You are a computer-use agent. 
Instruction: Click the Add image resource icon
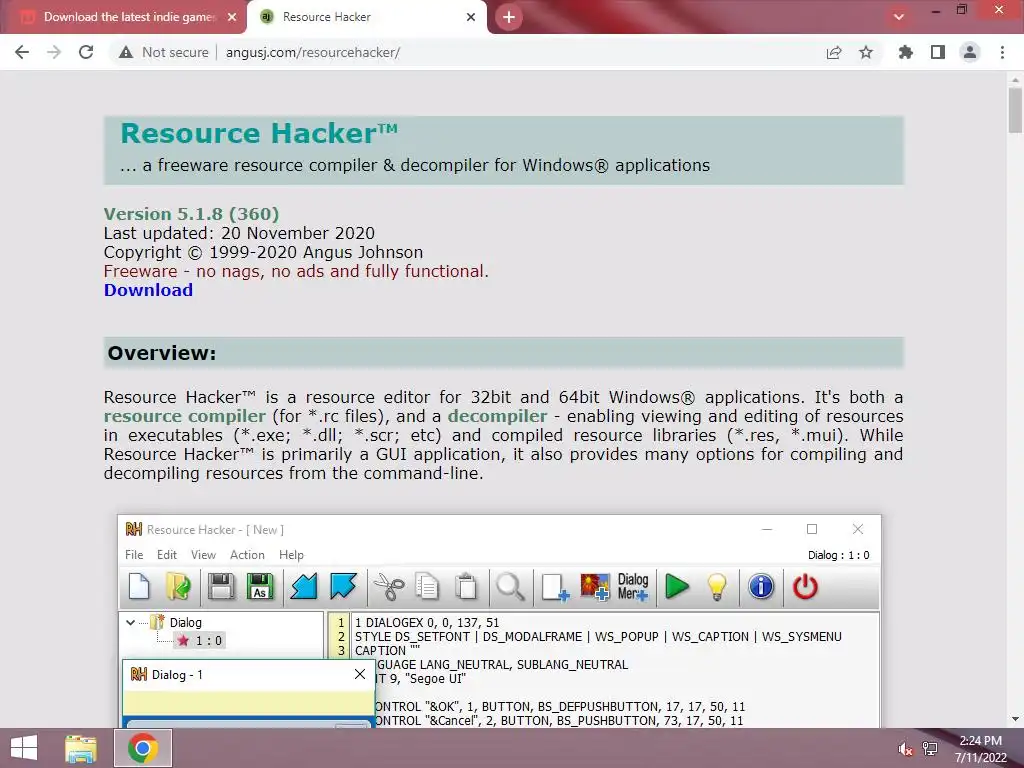point(595,586)
